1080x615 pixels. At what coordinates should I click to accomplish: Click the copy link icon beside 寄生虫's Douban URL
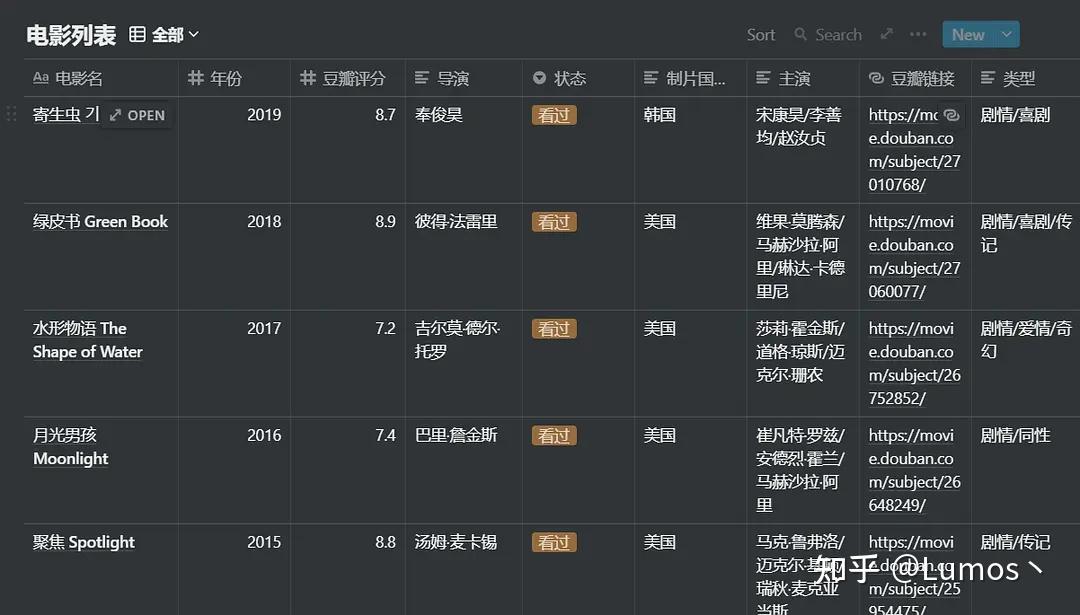point(951,115)
